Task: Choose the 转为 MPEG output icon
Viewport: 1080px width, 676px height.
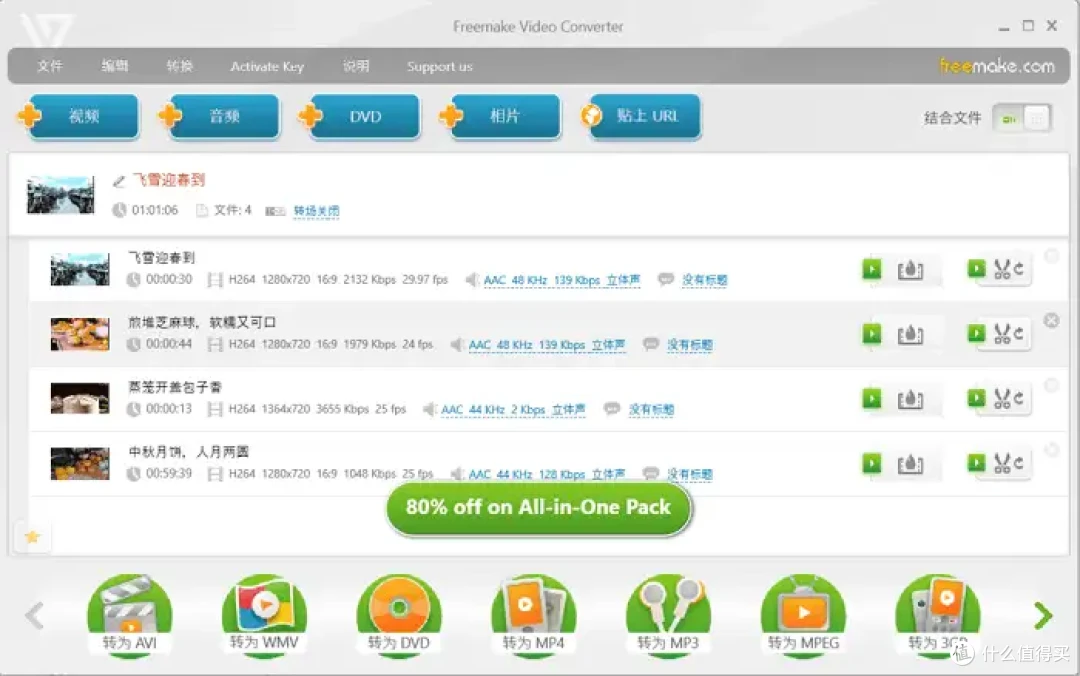Action: click(x=803, y=615)
